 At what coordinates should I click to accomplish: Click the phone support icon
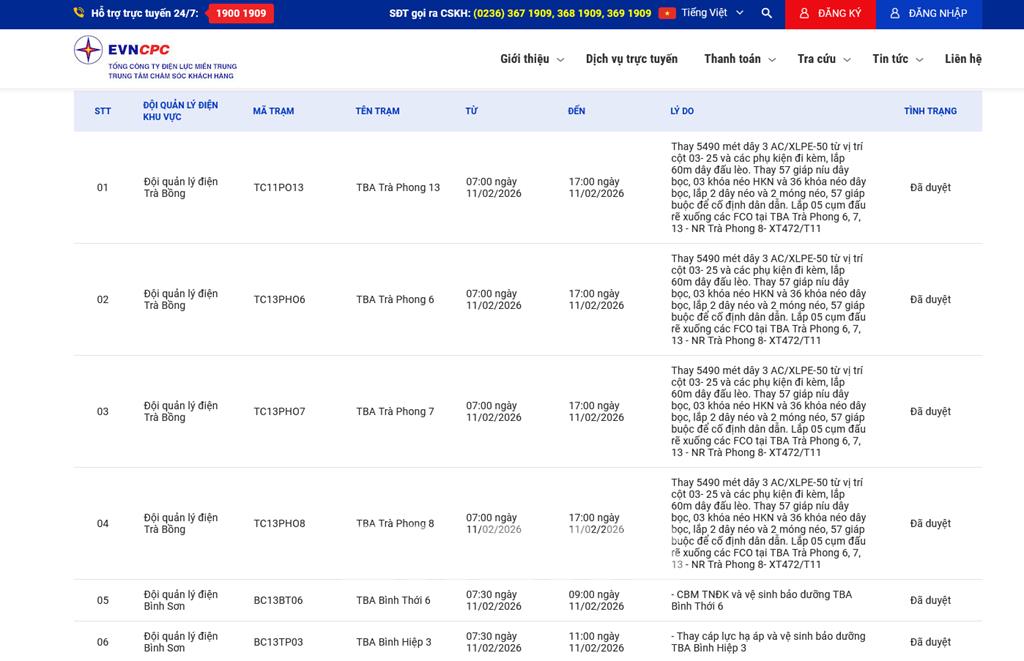(x=79, y=14)
